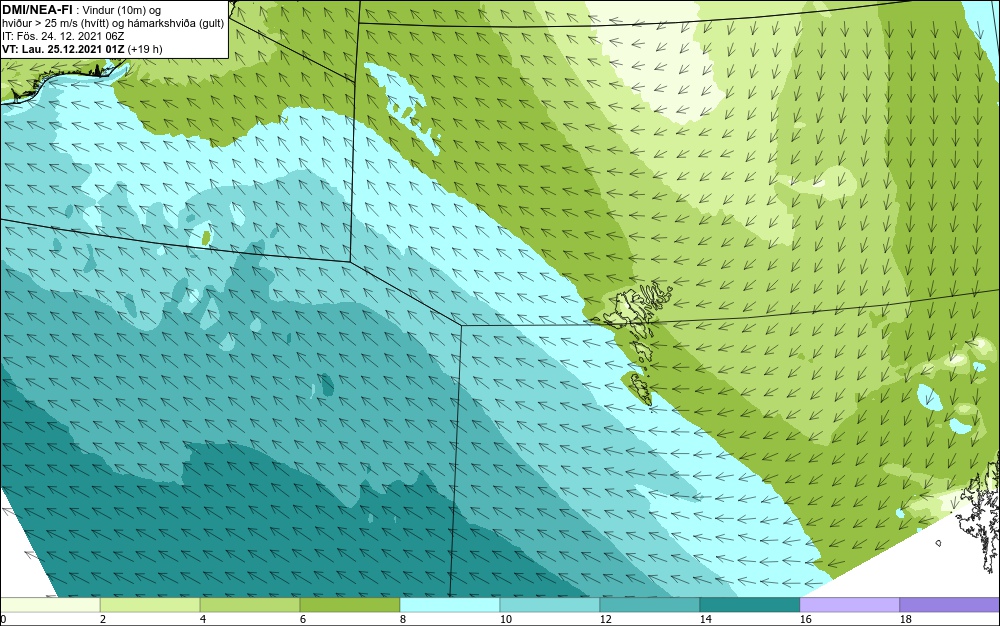Click the 10–12 m/s aqua legend swatch

pyautogui.click(x=550, y=604)
